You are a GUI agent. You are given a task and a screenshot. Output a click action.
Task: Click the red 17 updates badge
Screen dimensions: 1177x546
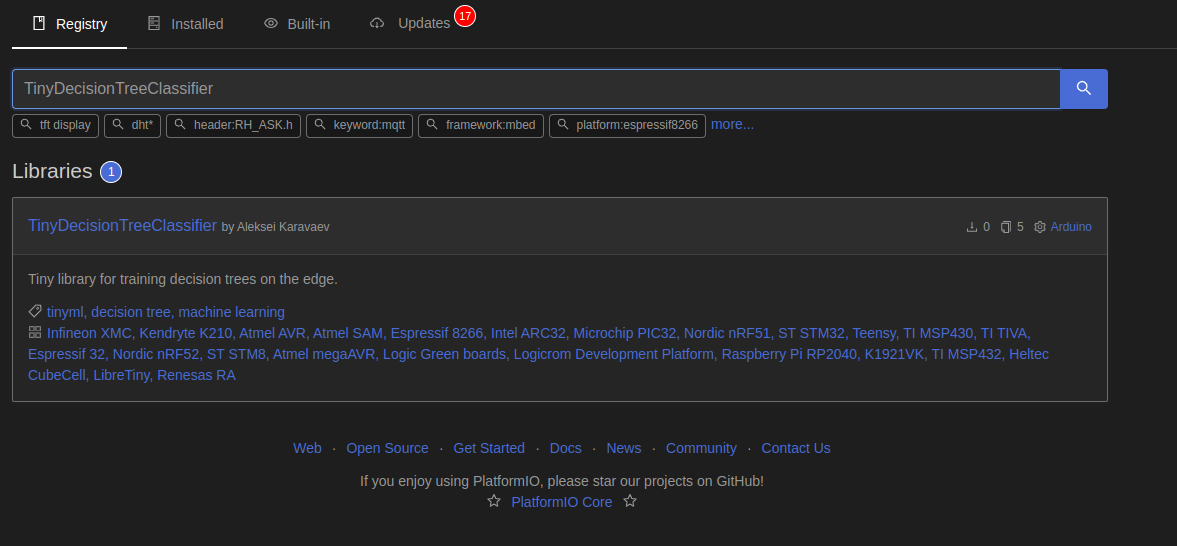click(x=465, y=16)
